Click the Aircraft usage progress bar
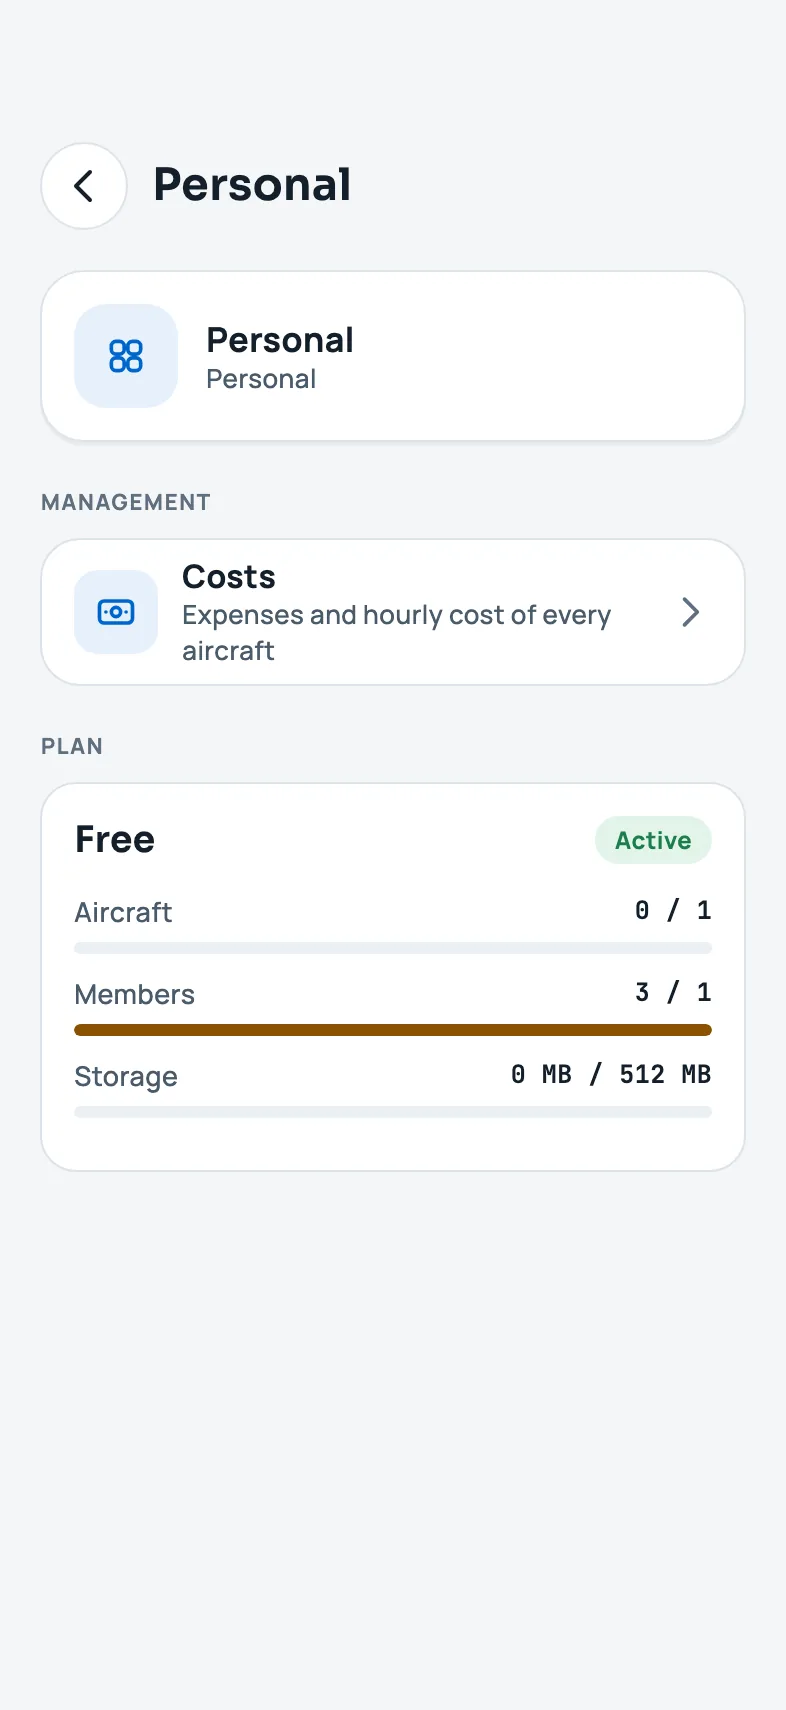Screen dimensions: 786x1710 393,948
